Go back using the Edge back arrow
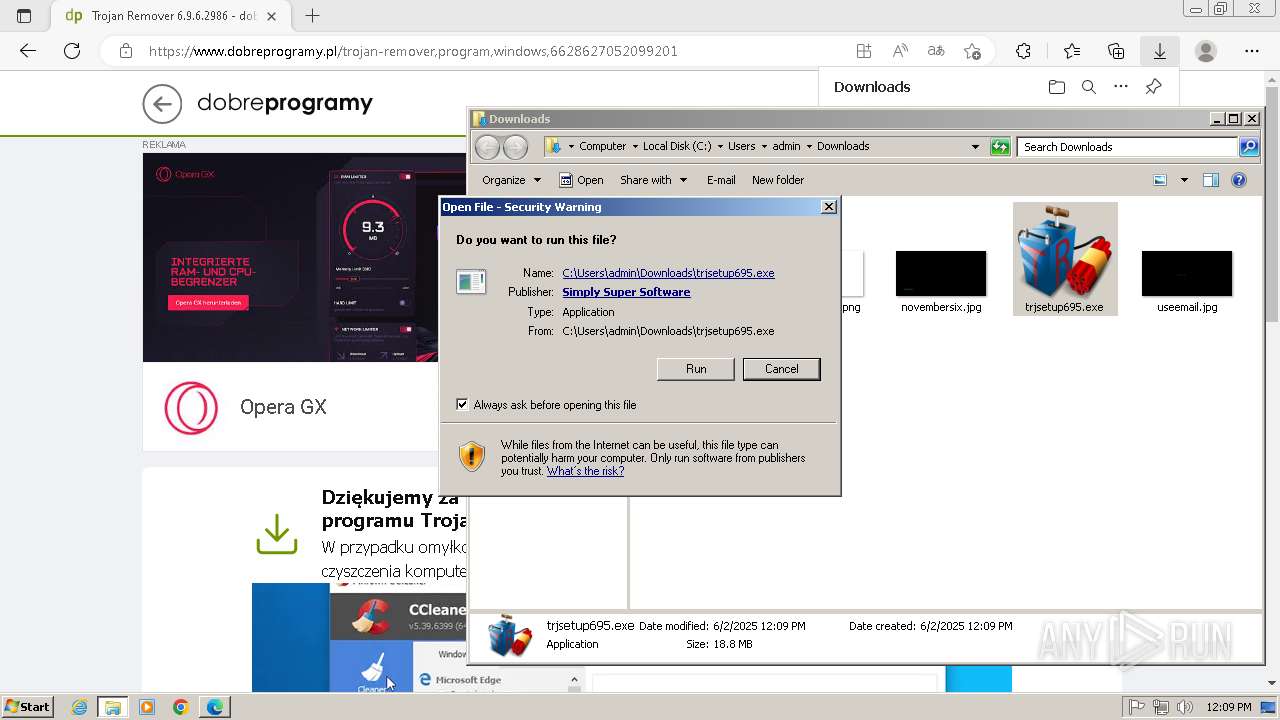The width and height of the screenshot is (1280, 720). point(28,51)
